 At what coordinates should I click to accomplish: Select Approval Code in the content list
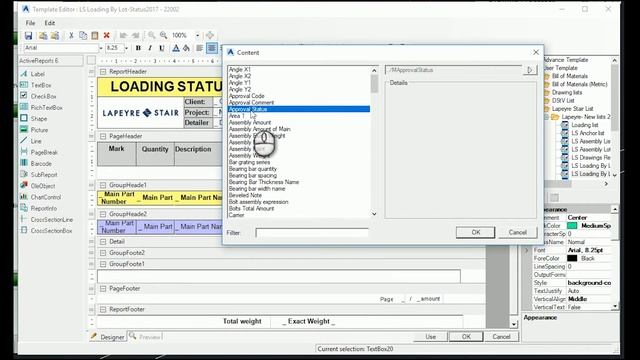tap(247, 96)
